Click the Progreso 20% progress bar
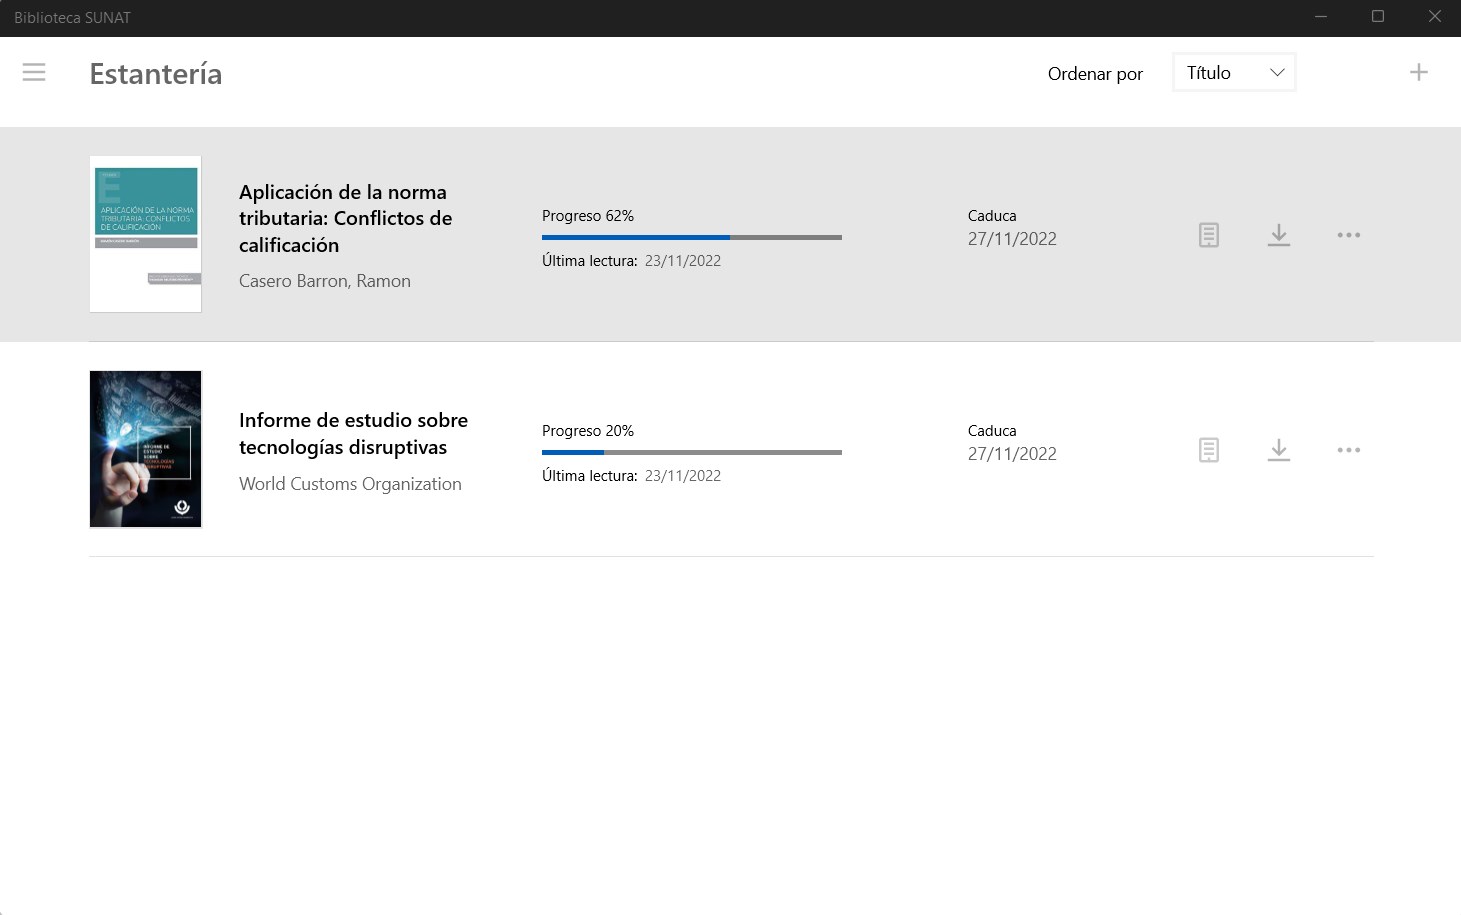 pyautogui.click(x=692, y=452)
